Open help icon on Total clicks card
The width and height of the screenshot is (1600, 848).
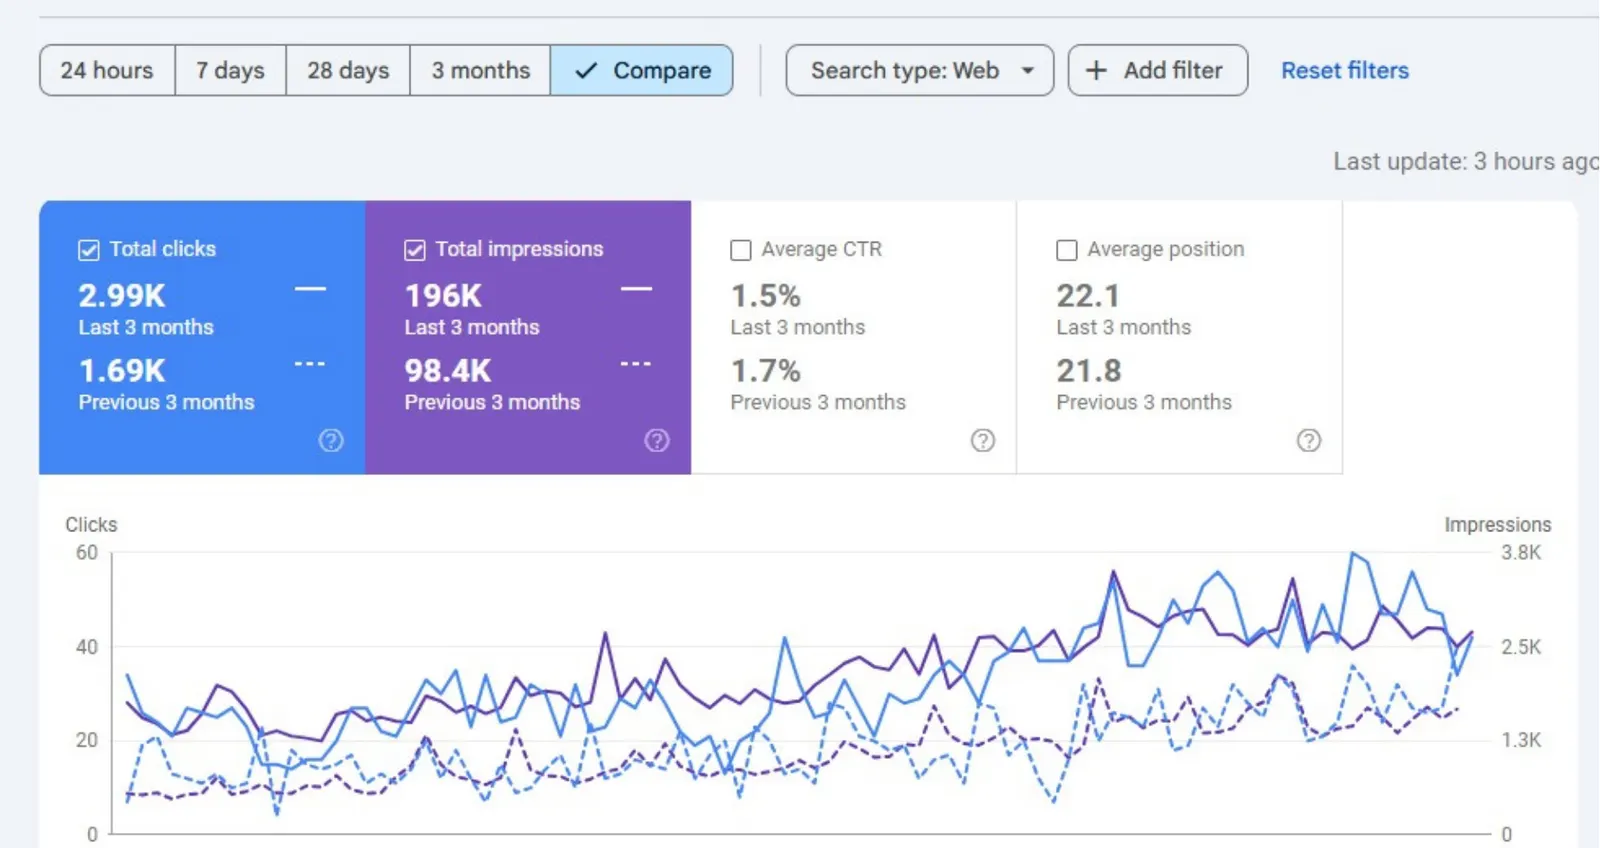coord(331,440)
